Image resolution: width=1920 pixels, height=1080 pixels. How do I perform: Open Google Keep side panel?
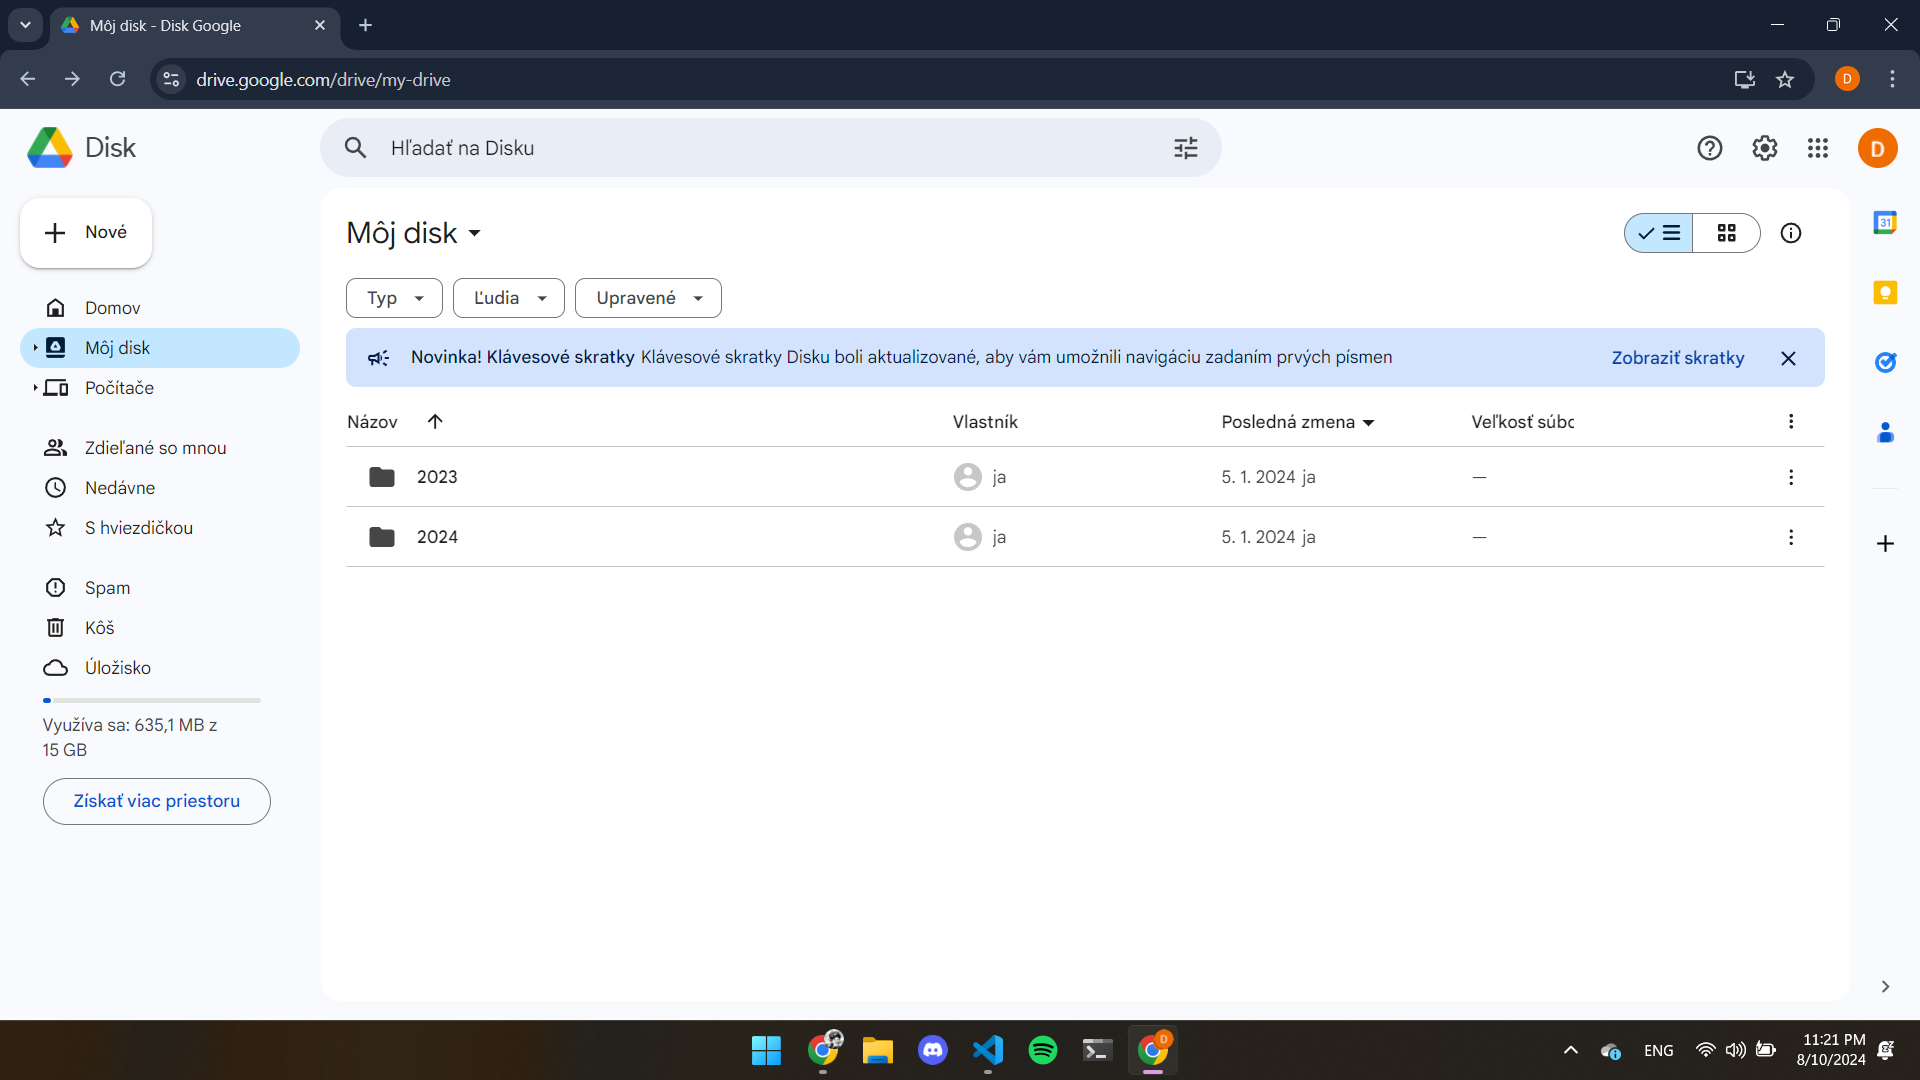point(1885,292)
